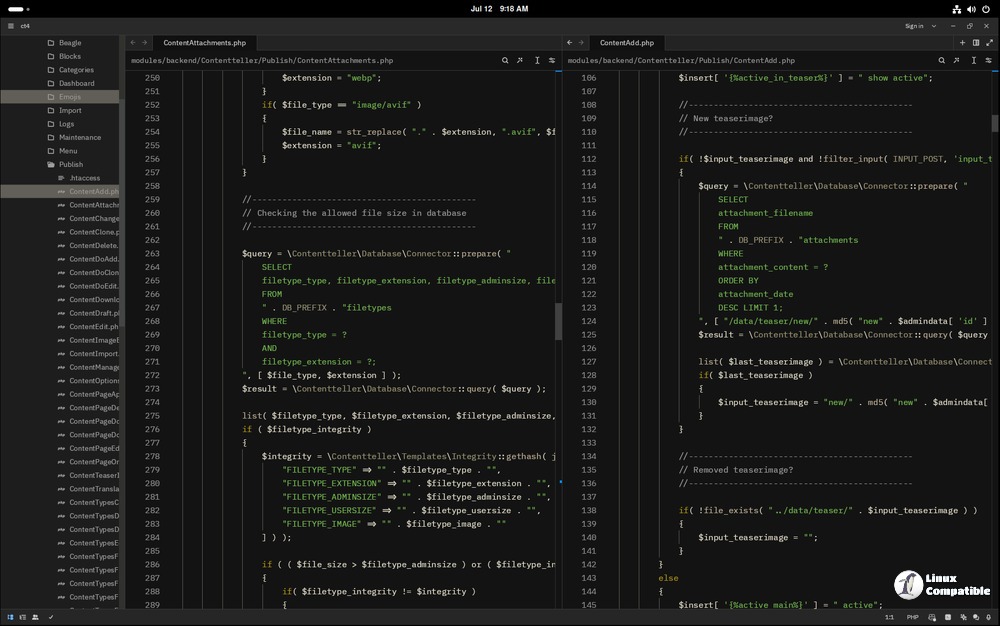Viewport: 1000px width, 626px height.
Task: Go back with left pane's back arrow
Action: coord(132,43)
